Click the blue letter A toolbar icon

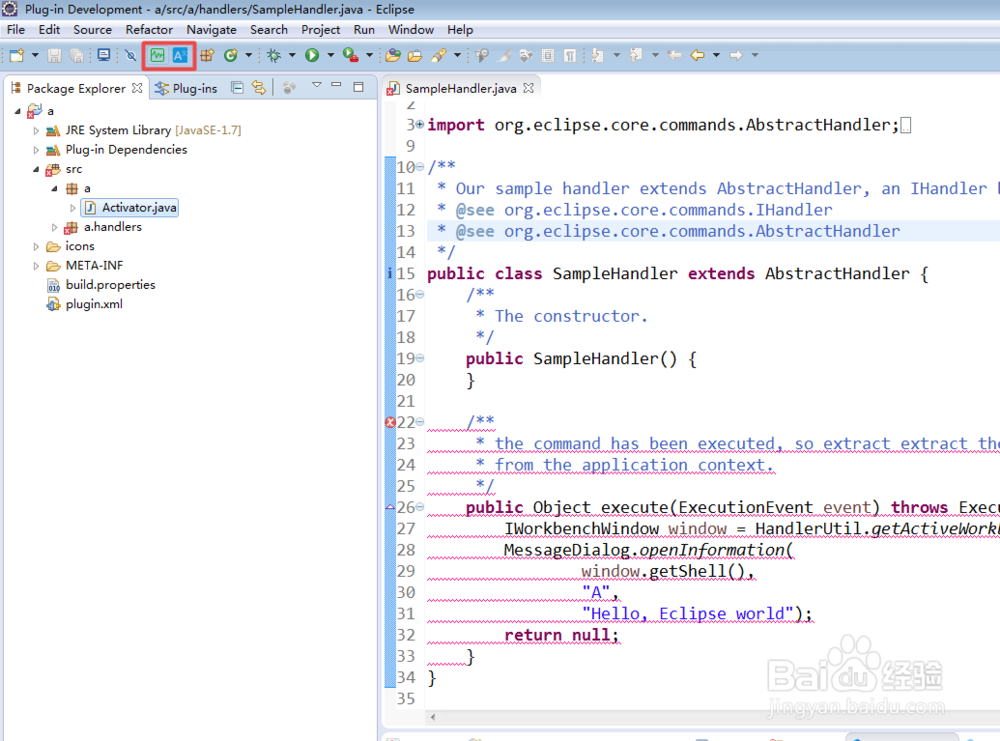pyautogui.click(x=180, y=55)
